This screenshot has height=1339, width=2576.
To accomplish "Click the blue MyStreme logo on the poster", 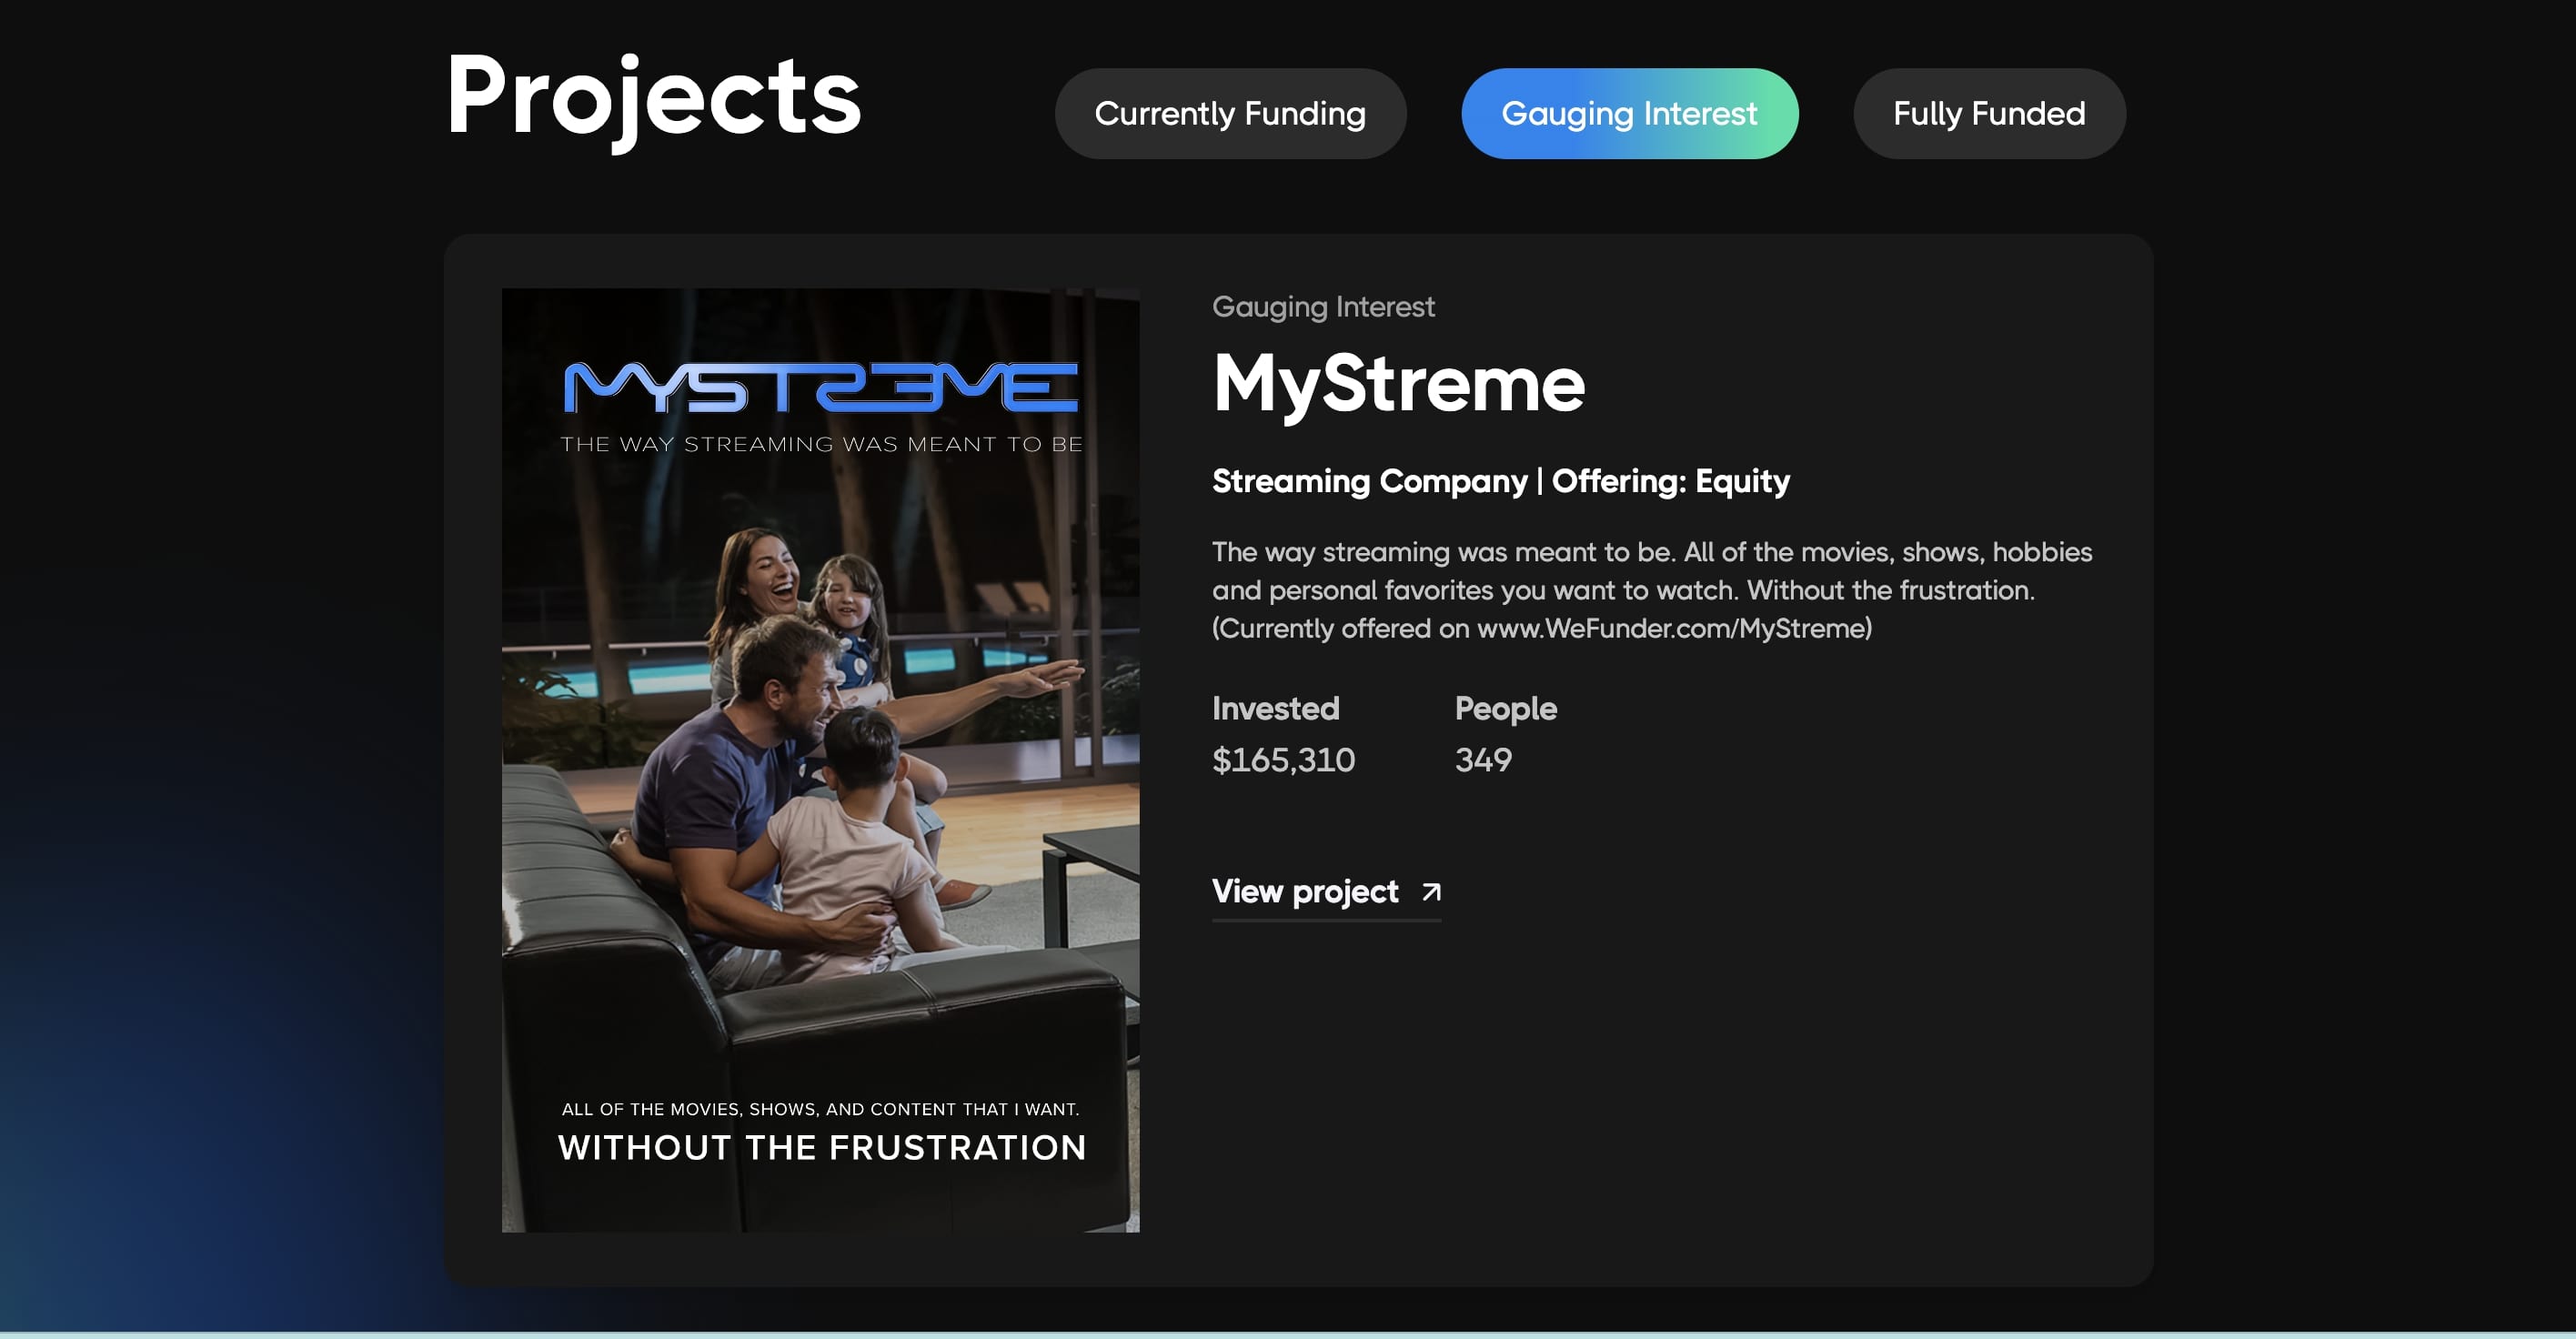I will [x=820, y=387].
